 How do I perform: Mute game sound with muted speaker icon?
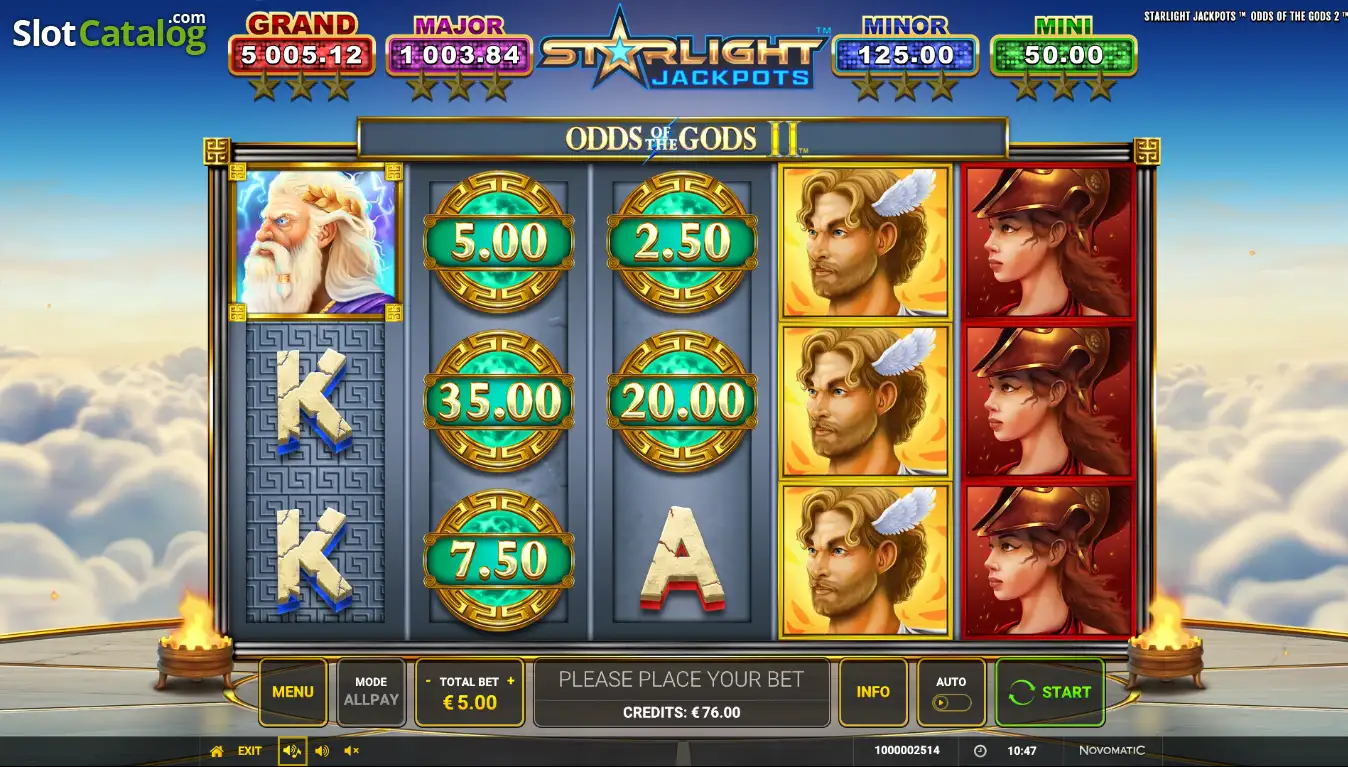(x=352, y=751)
